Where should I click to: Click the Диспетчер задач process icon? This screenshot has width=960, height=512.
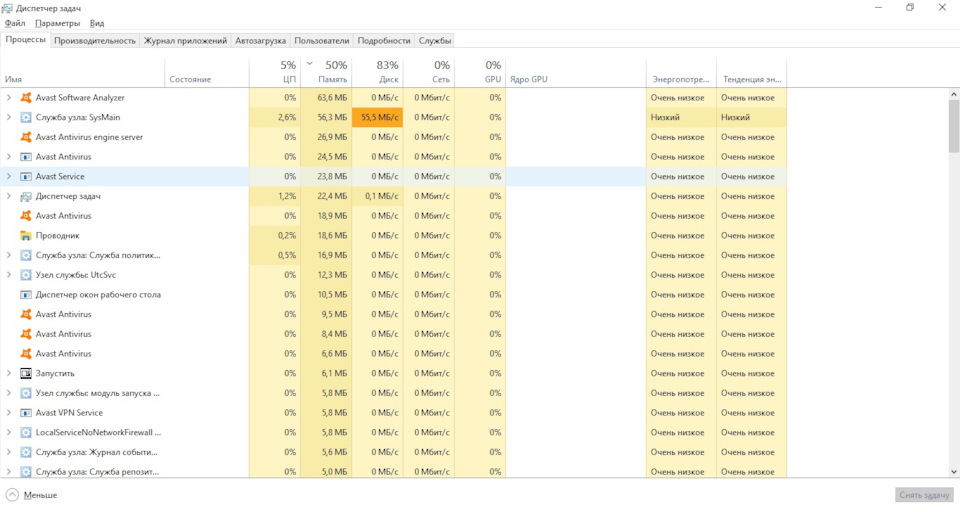tap(26, 196)
